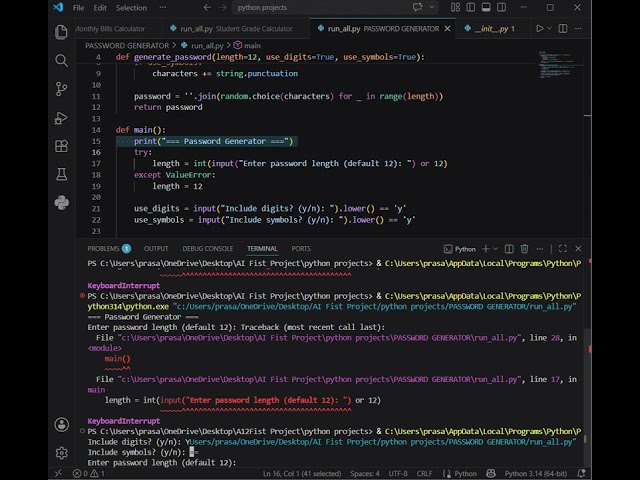
Task: Open the Extensions view
Action: click(x=61, y=146)
